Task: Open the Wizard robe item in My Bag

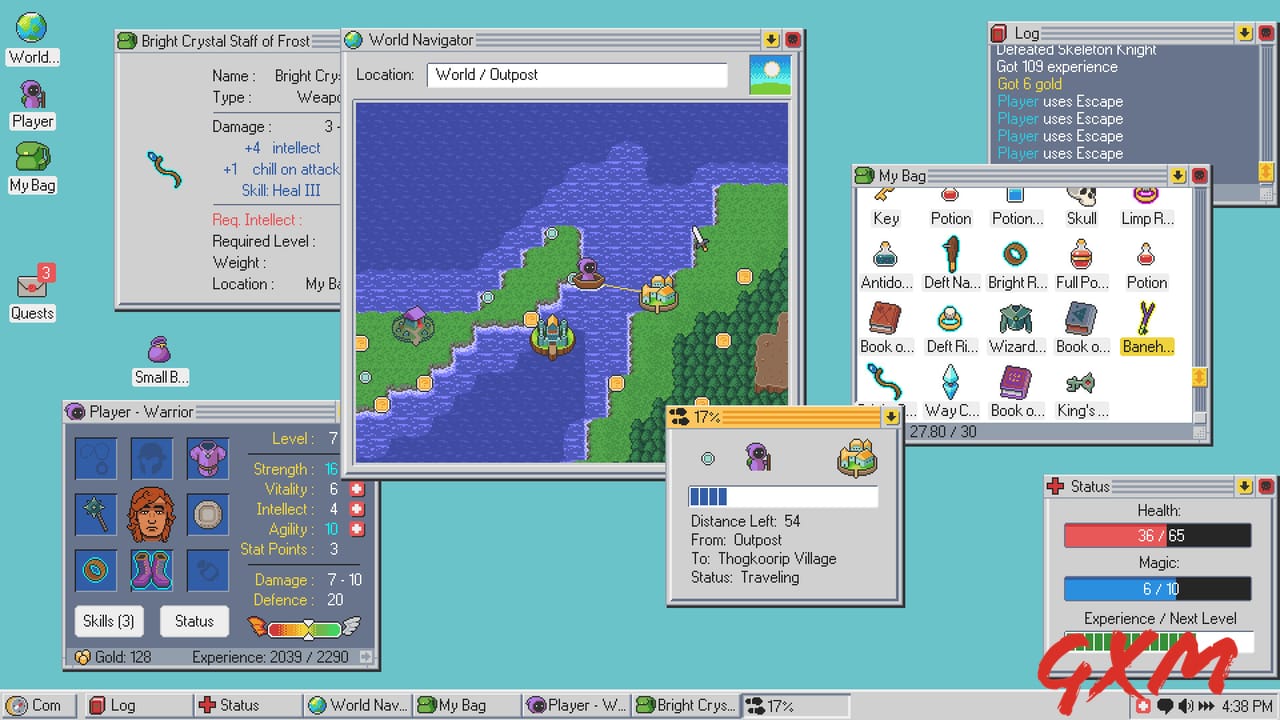Action: click(1016, 319)
